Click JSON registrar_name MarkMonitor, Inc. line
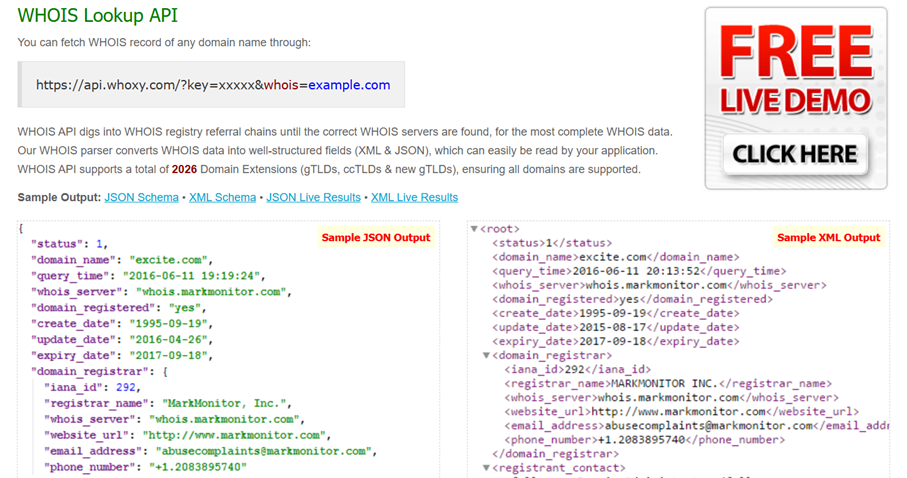 pos(168,403)
